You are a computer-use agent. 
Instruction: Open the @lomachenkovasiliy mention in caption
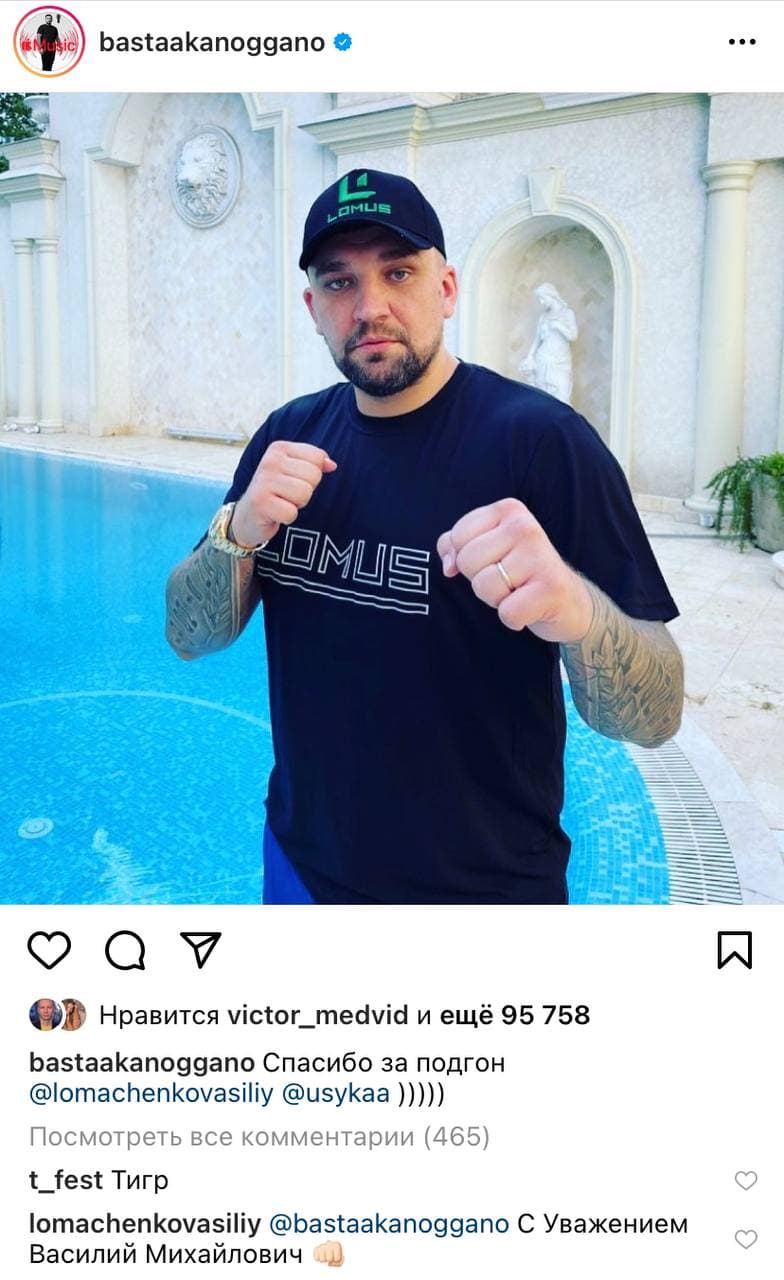(x=152, y=1095)
